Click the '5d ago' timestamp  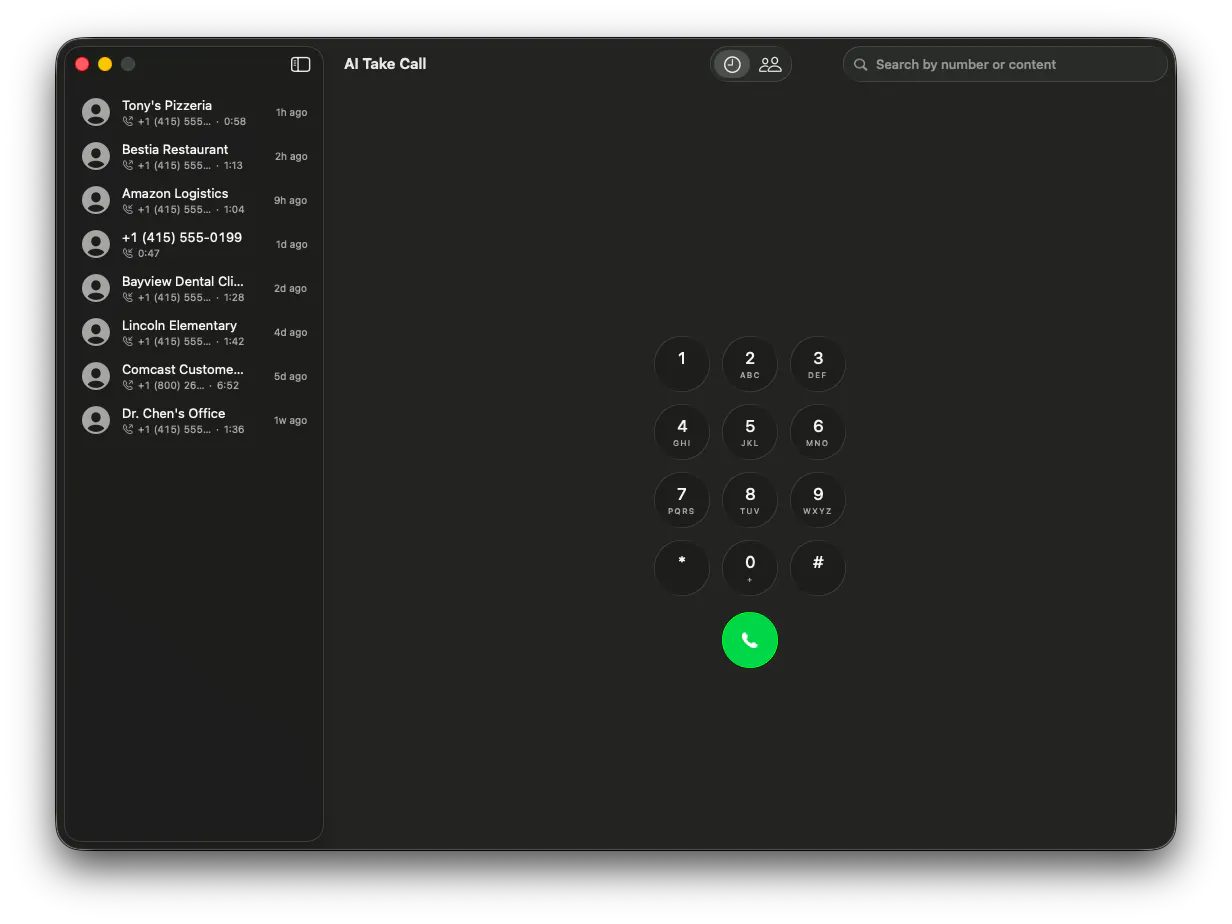pyautogui.click(x=291, y=377)
